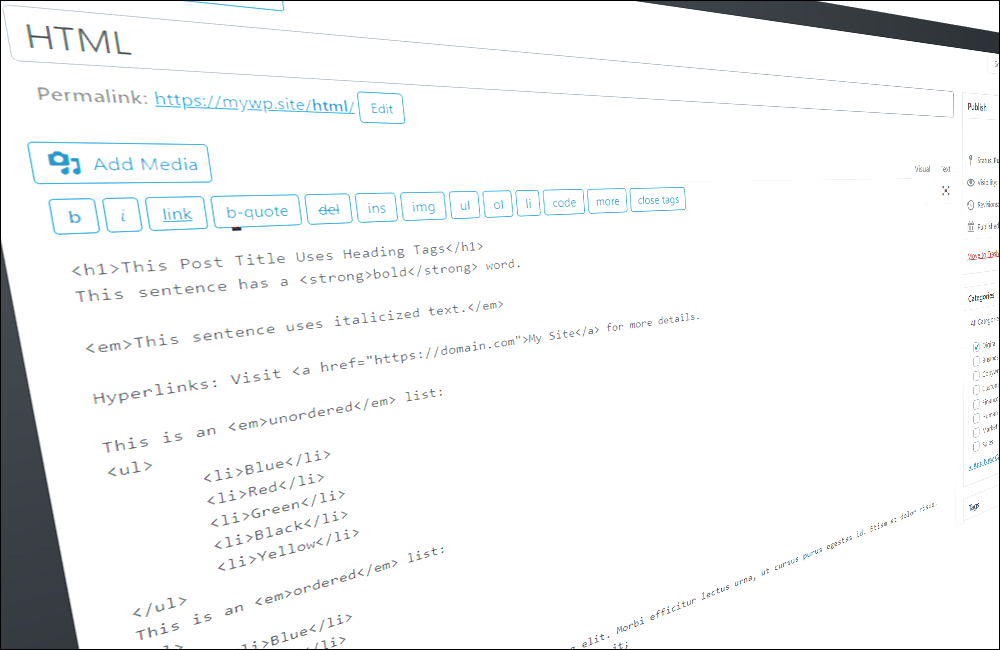Click the Add Media button

tap(120, 163)
